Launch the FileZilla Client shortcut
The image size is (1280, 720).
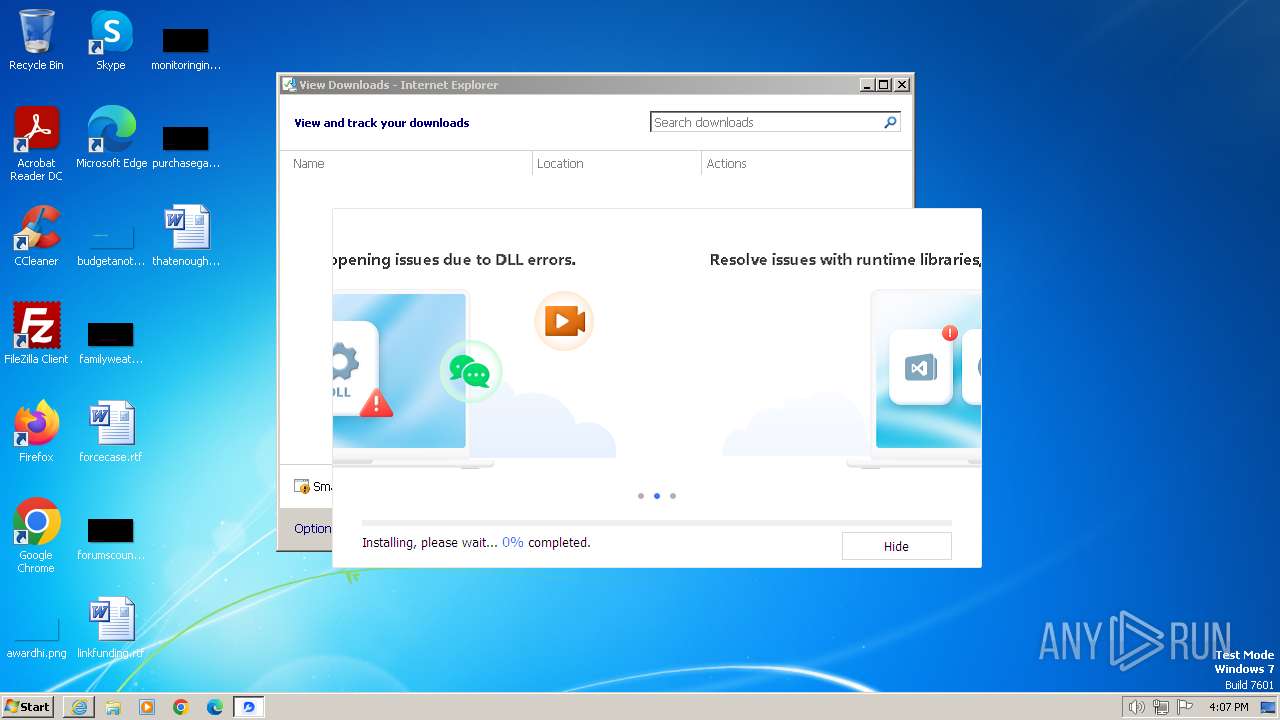click(x=36, y=334)
